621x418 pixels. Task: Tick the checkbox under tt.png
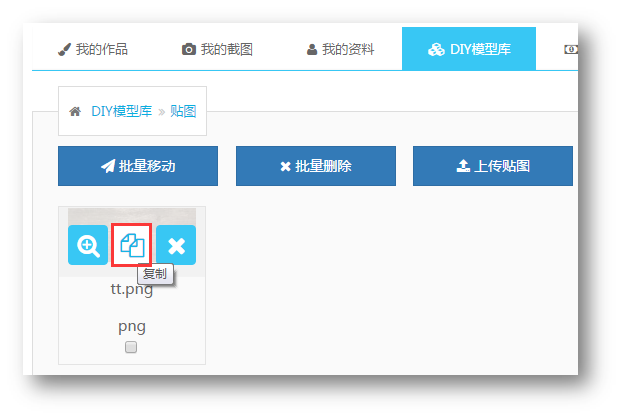click(x=131, y=347)
